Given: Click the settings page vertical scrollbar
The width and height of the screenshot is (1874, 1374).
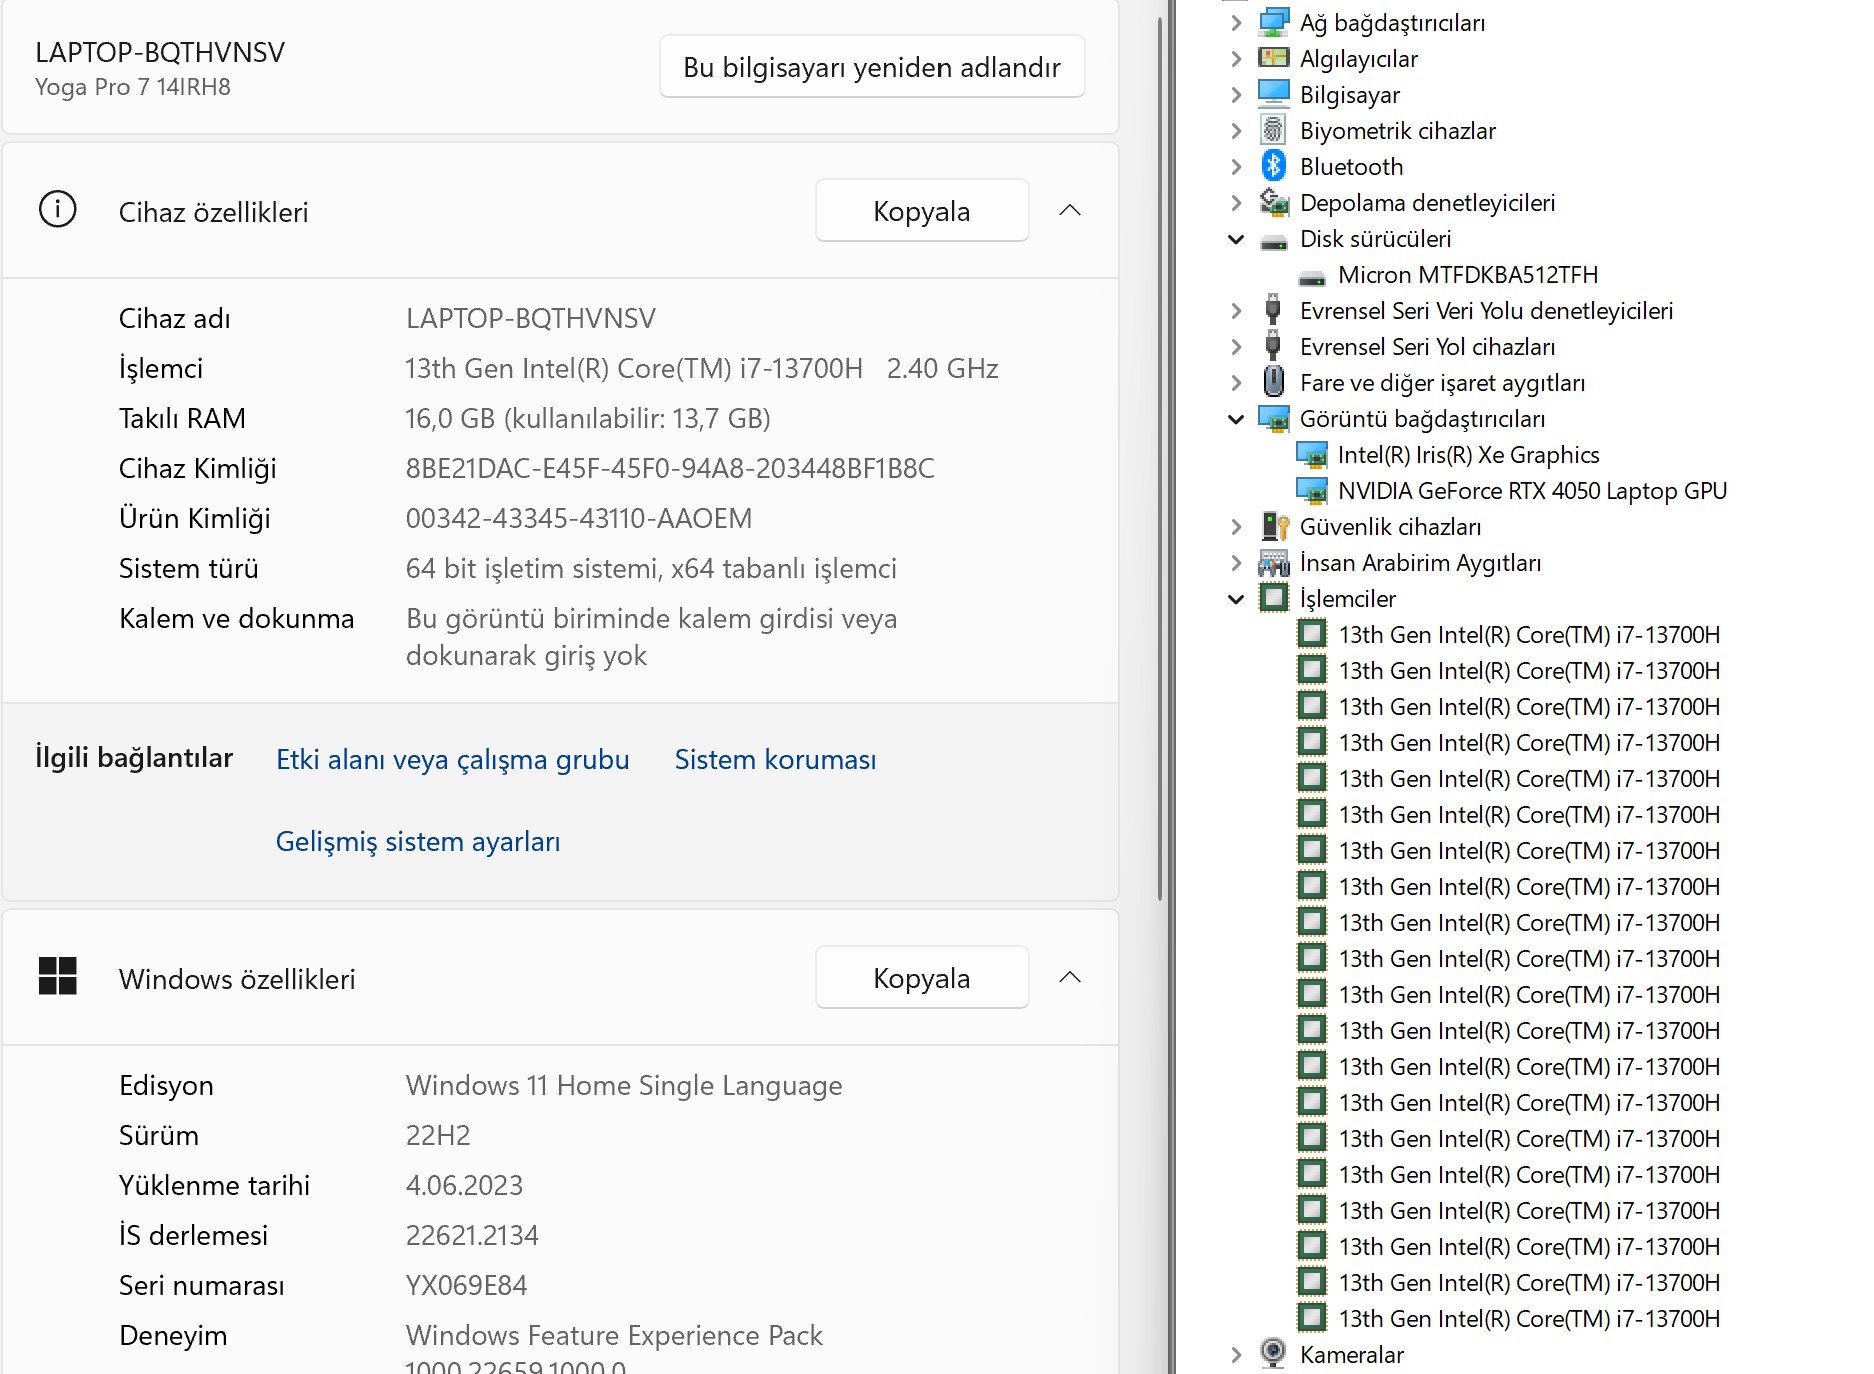Looking at the screenshot, I should (x=1160, y=460).
